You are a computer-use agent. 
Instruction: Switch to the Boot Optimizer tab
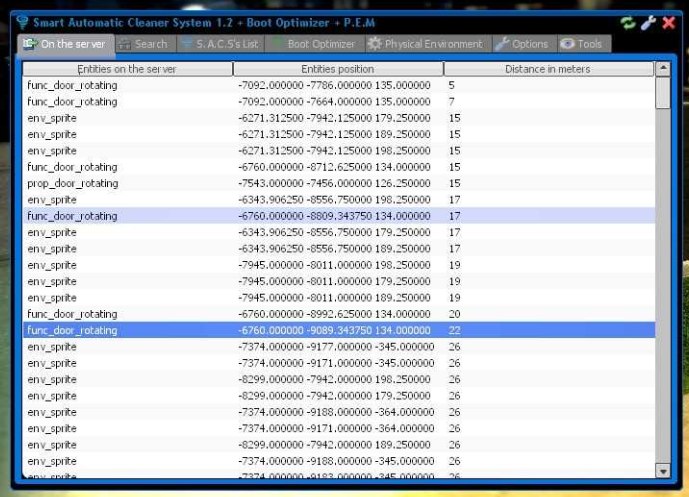315,44
